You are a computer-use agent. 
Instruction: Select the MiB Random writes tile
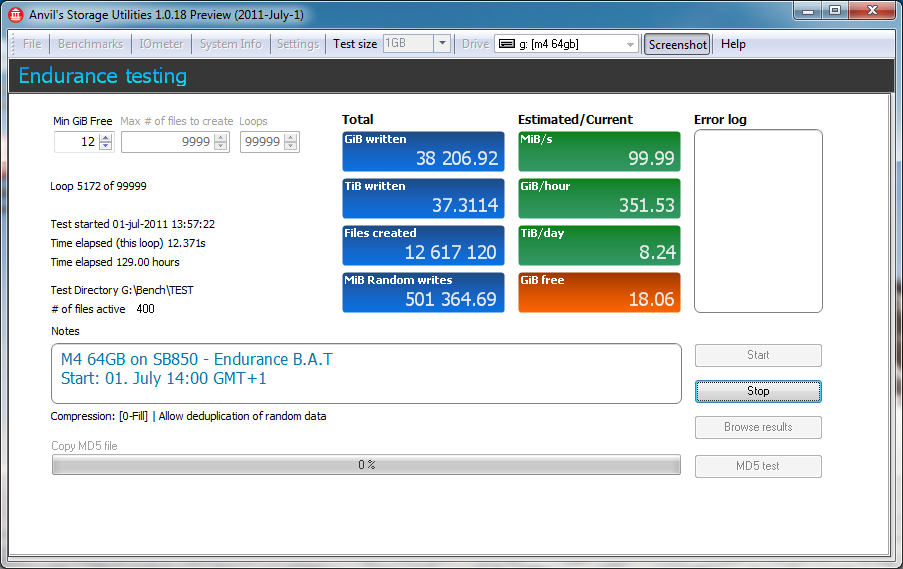(423, 293)
